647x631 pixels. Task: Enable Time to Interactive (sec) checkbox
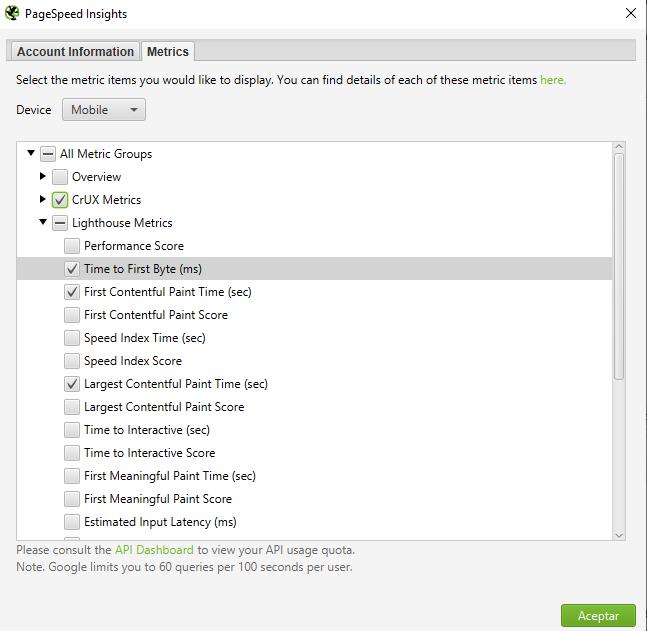point(72,430)
